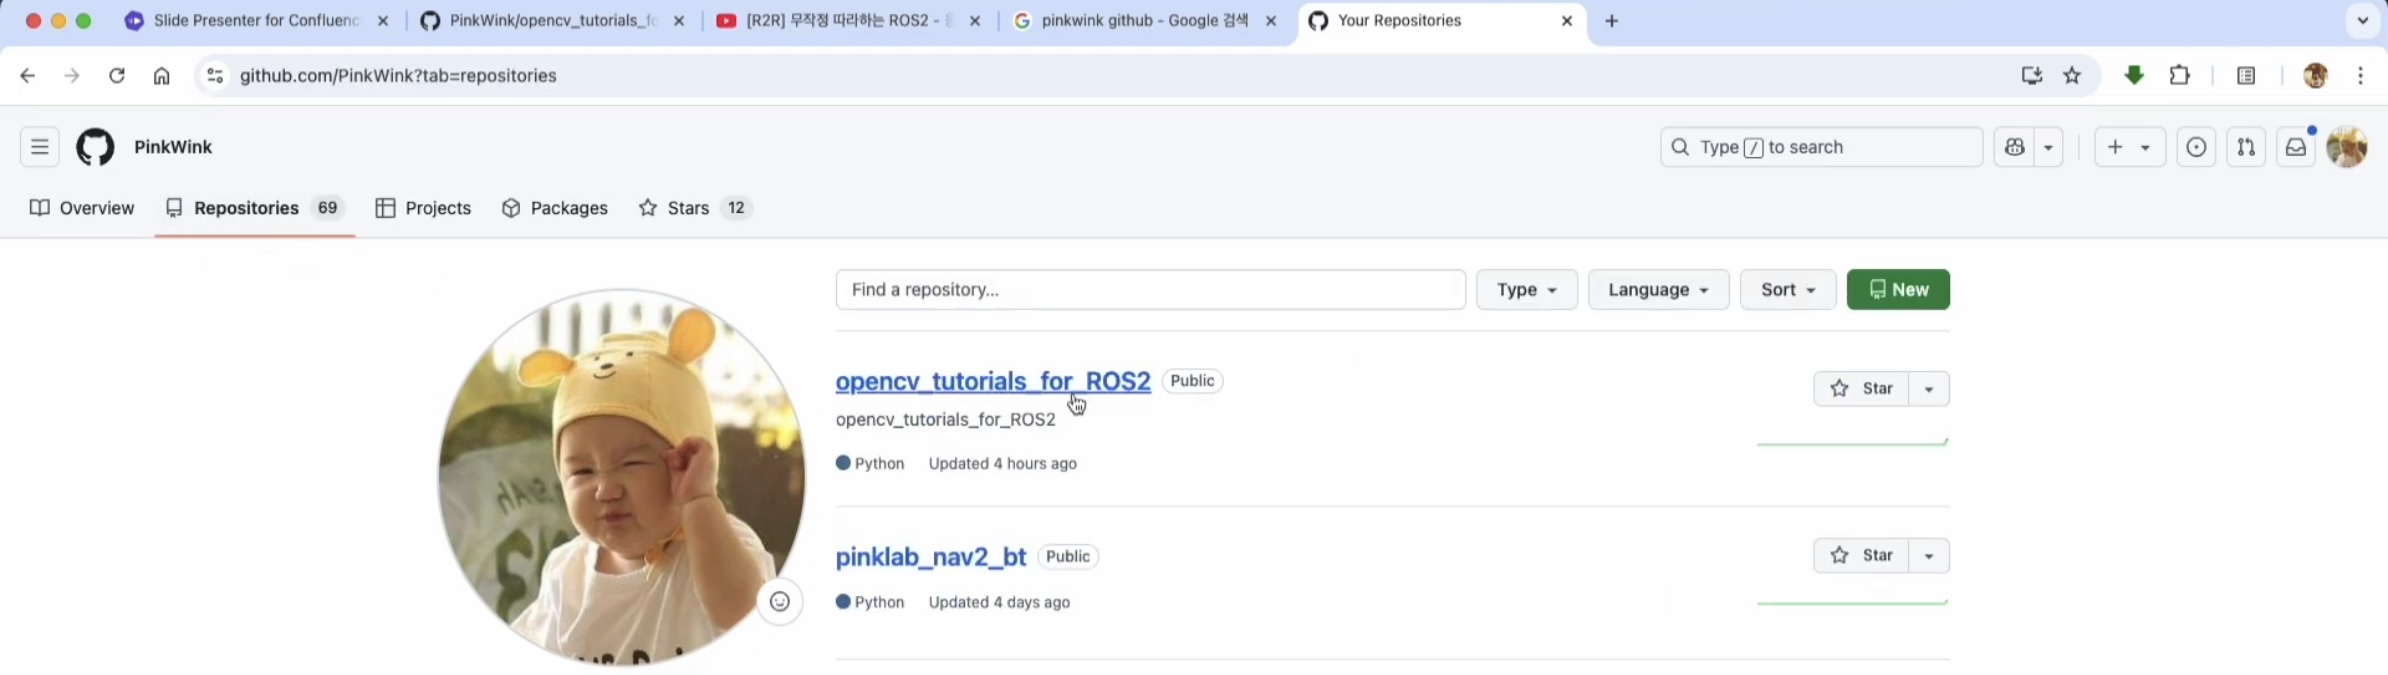This screenshot has height=675, width=2388.
Task: Open the browser extensions puzzle icon
Action: click(x=2180, y=76)
